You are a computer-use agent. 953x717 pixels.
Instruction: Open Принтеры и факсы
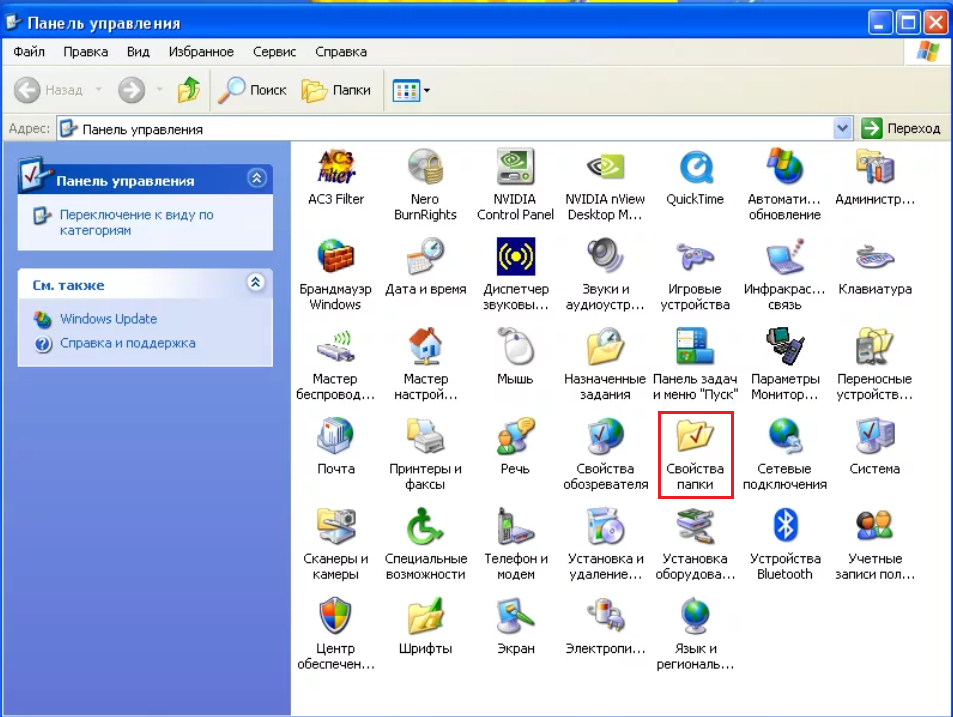pyautogui.click(x=425, y=455)
